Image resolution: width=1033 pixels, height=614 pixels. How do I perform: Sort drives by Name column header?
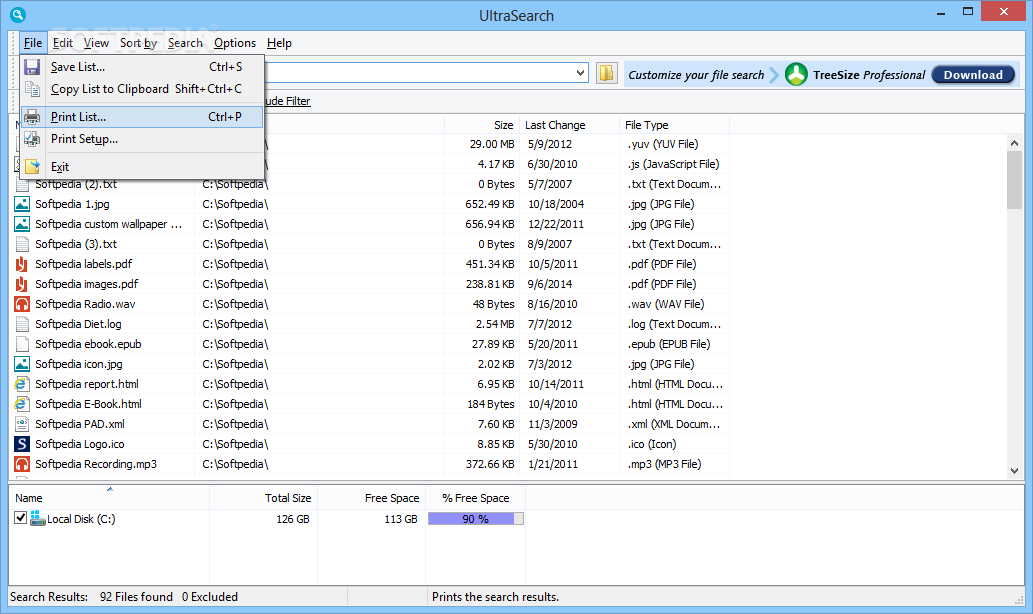[109, 498]
